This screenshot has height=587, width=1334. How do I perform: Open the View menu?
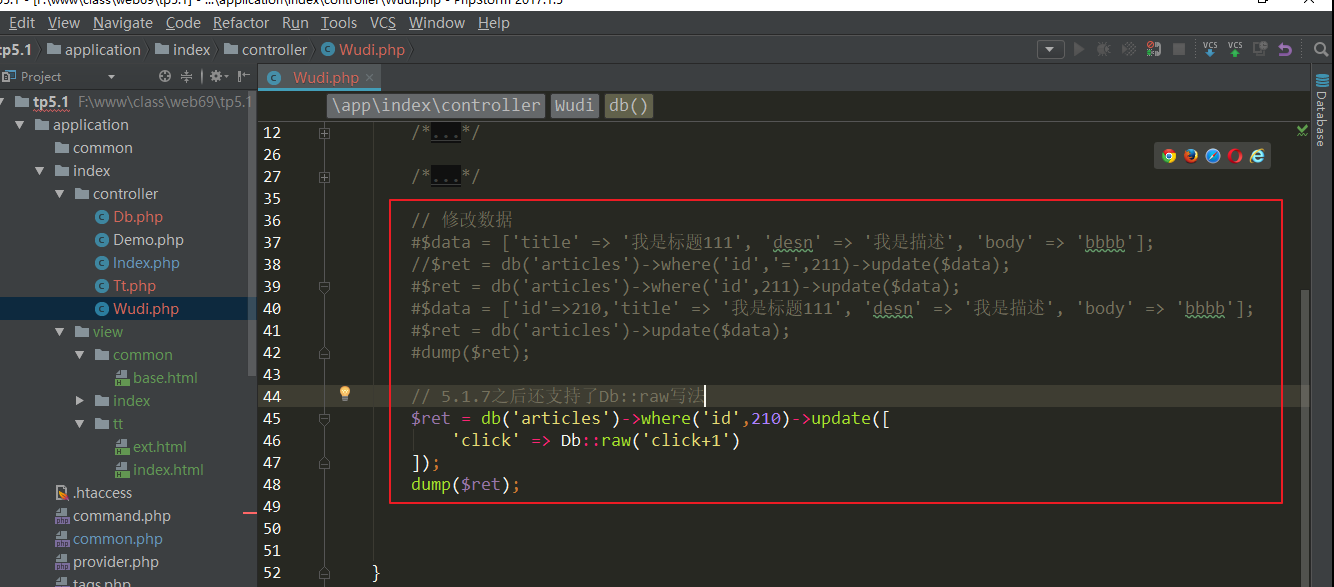[x=64, y=22]
